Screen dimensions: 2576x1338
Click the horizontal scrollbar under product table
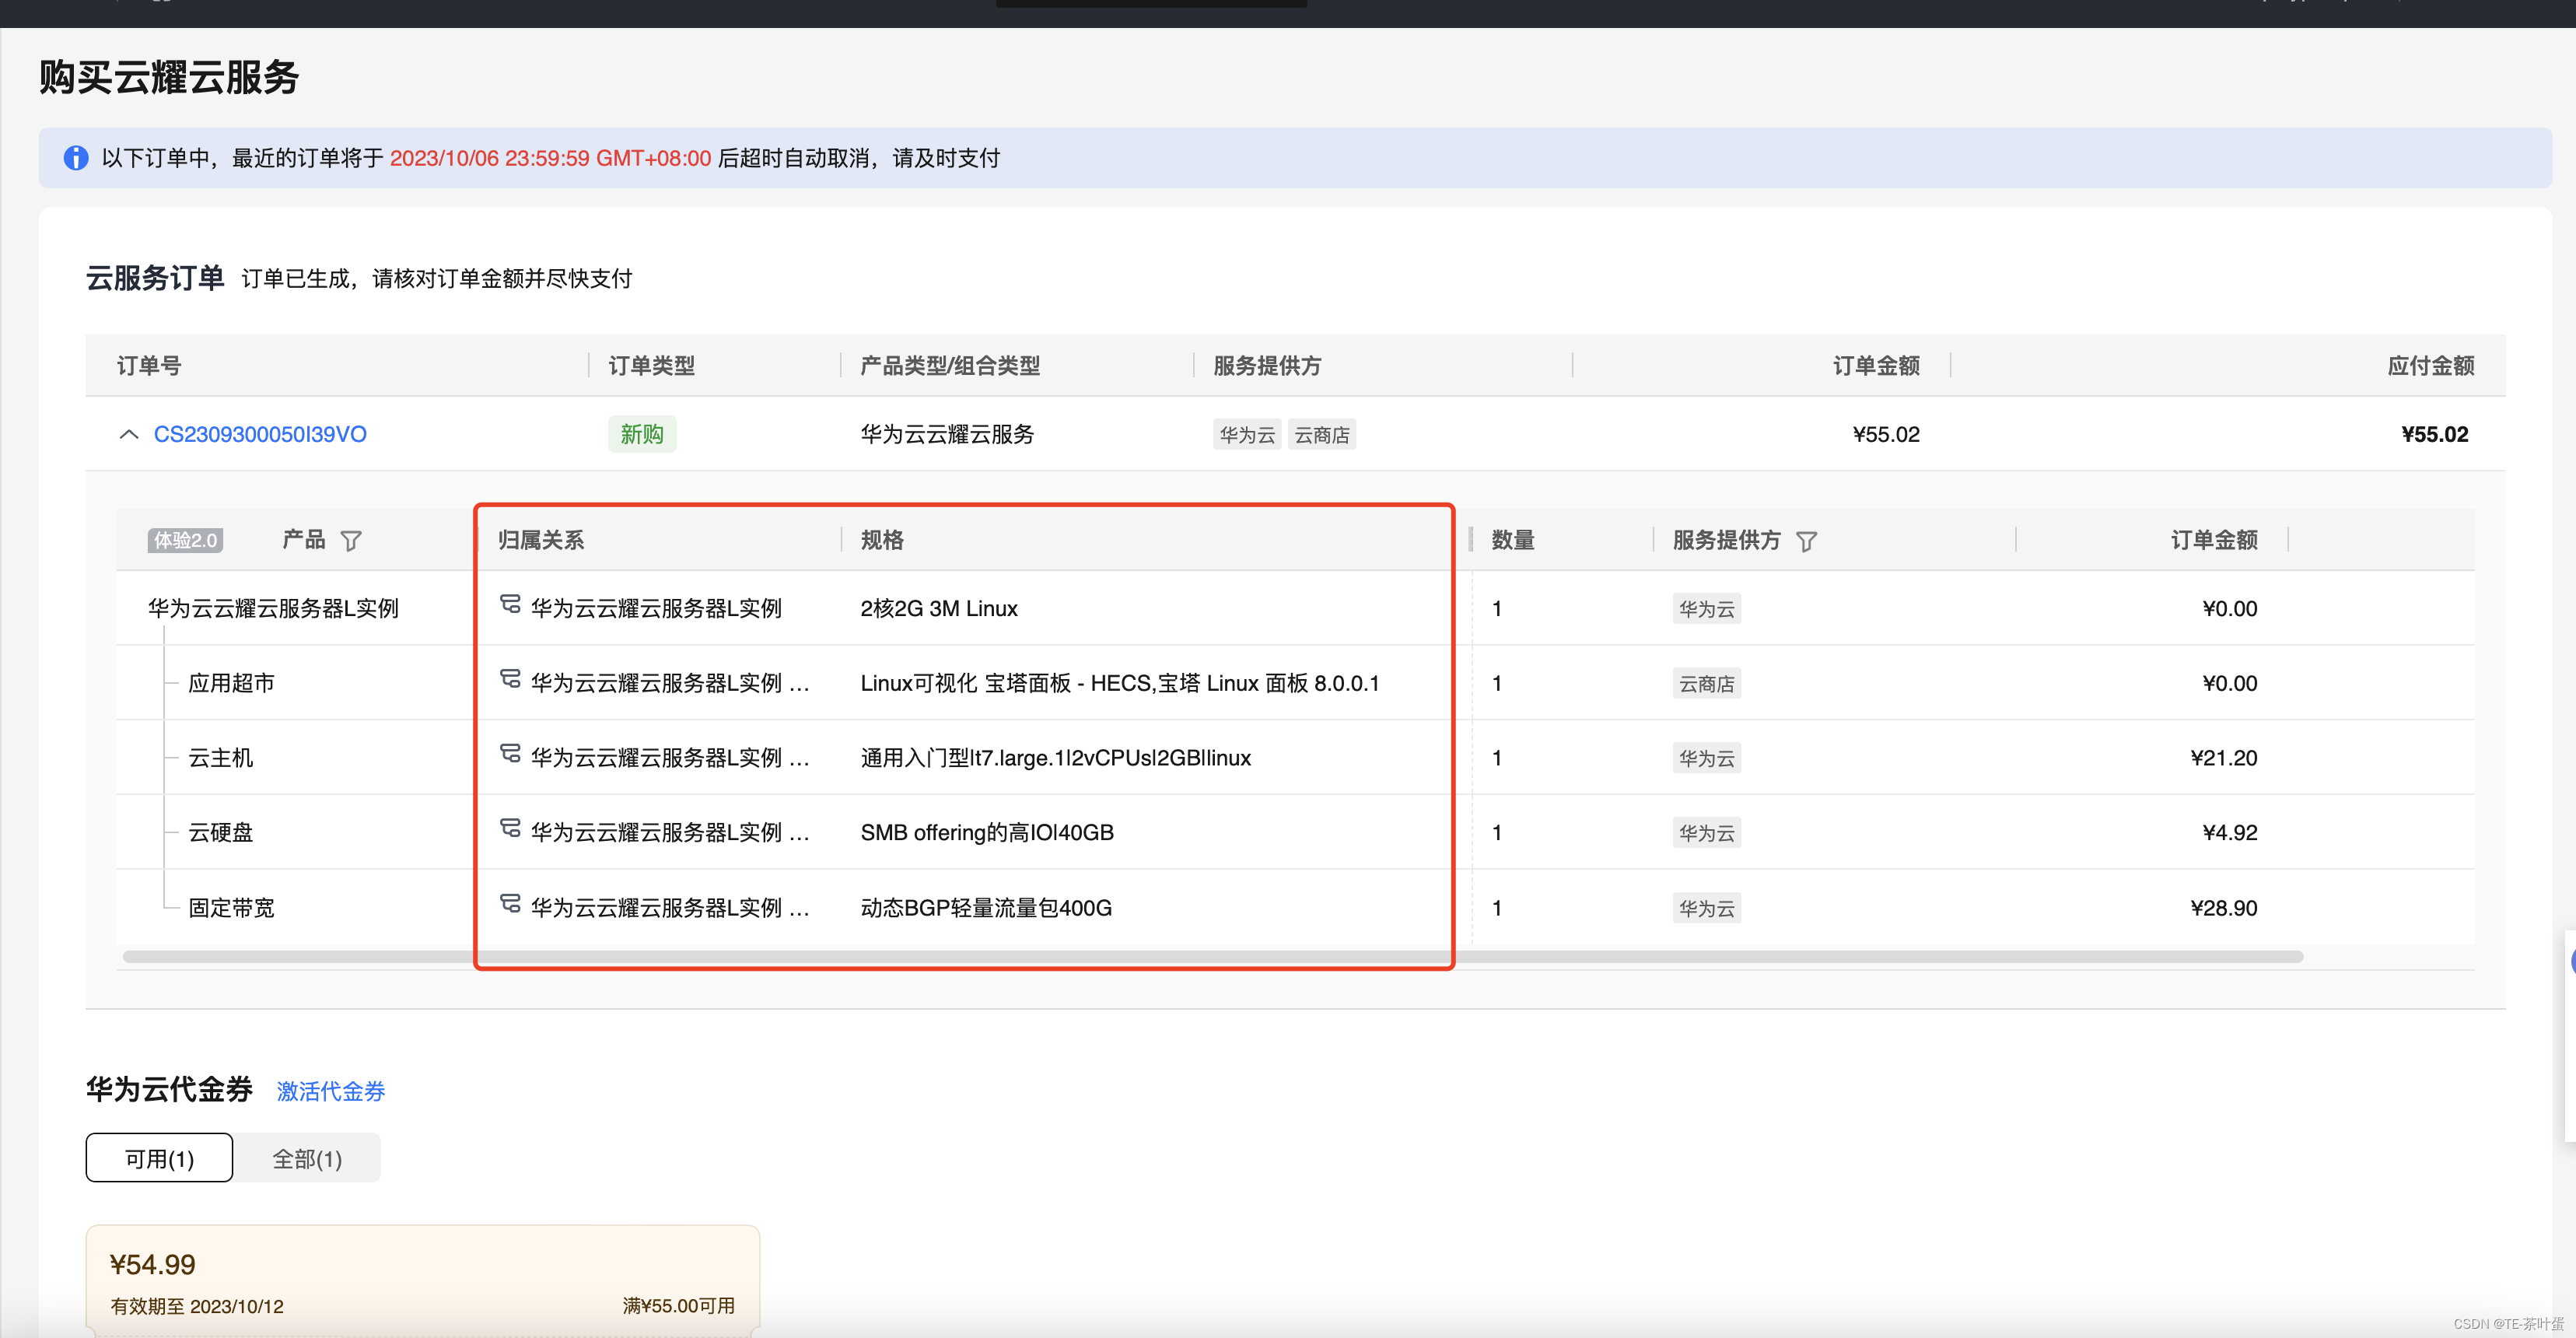pos(1212,957)
